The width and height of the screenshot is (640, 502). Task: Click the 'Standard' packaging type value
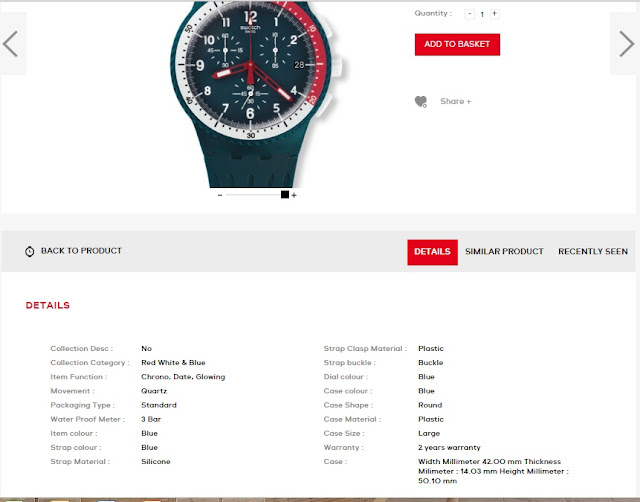tap(159, 405)
